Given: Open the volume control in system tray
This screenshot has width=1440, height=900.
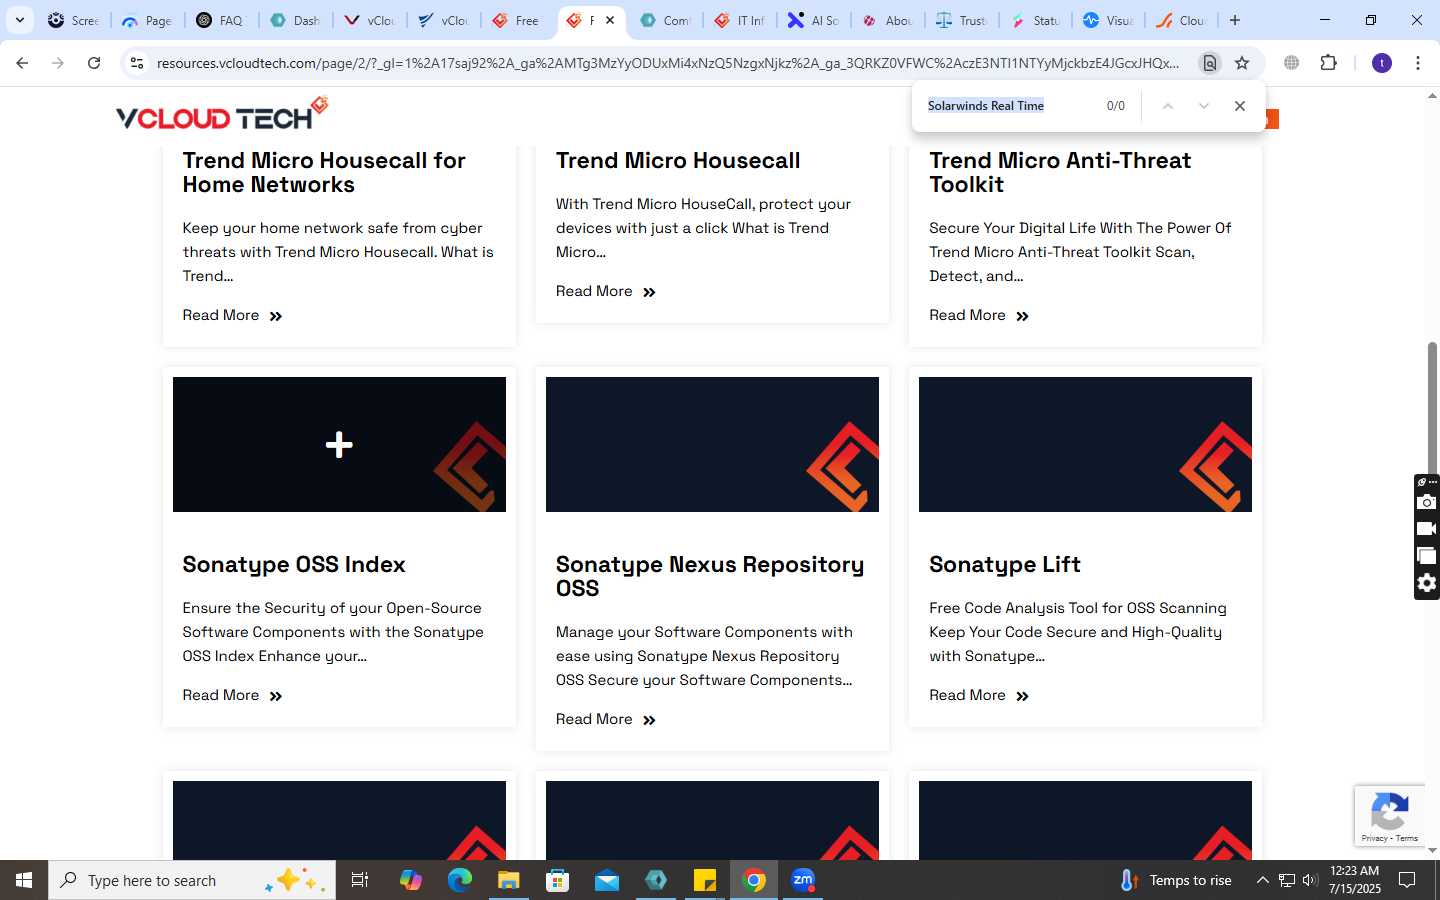Looking at the screenshot, I should 1310,880.
